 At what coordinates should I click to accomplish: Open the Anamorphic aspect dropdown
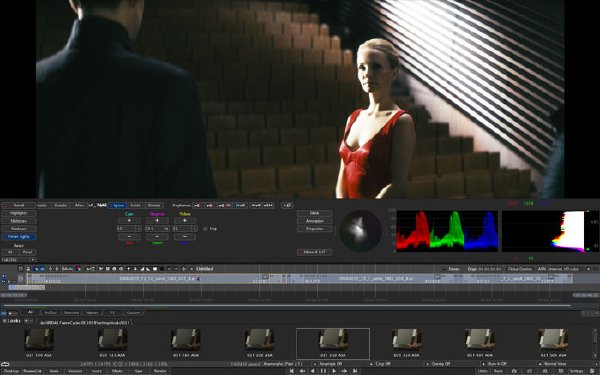tap(287, 364)
